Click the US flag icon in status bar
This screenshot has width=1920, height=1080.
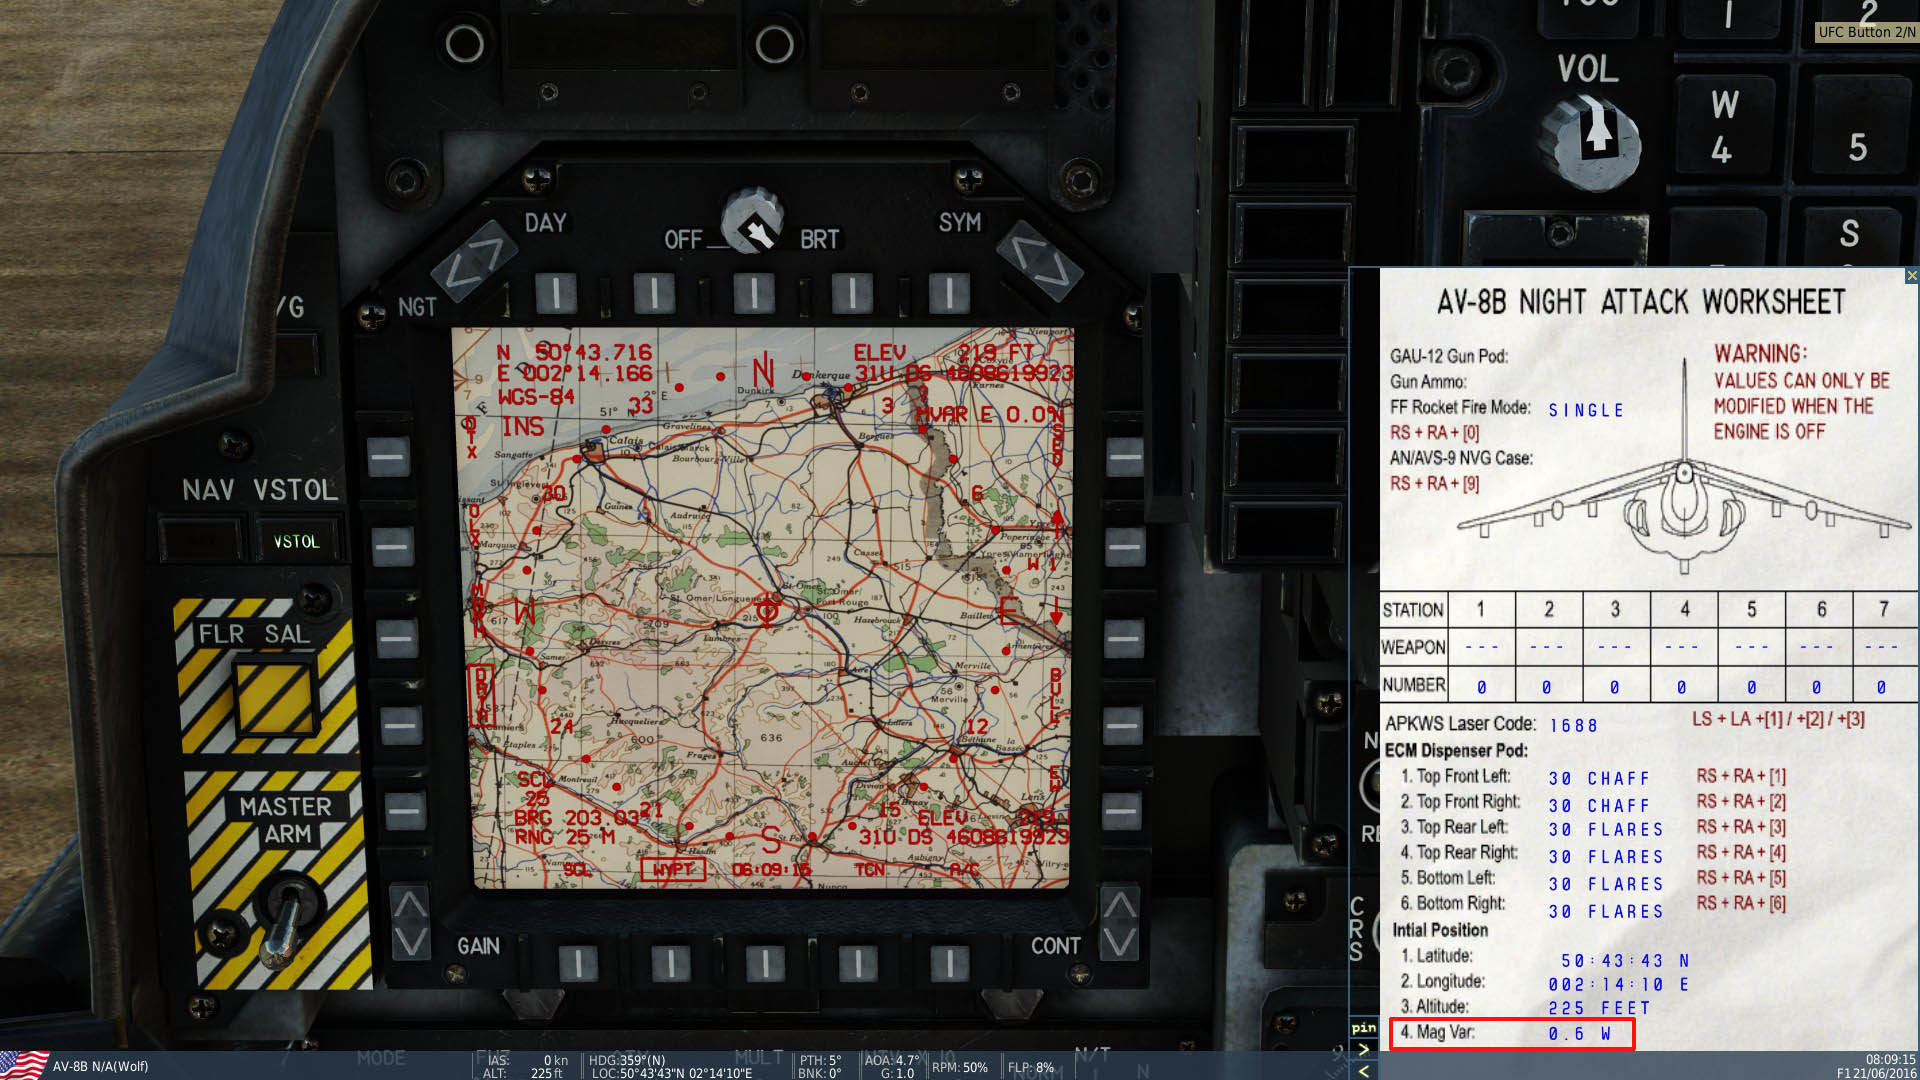pos(24,1066)
